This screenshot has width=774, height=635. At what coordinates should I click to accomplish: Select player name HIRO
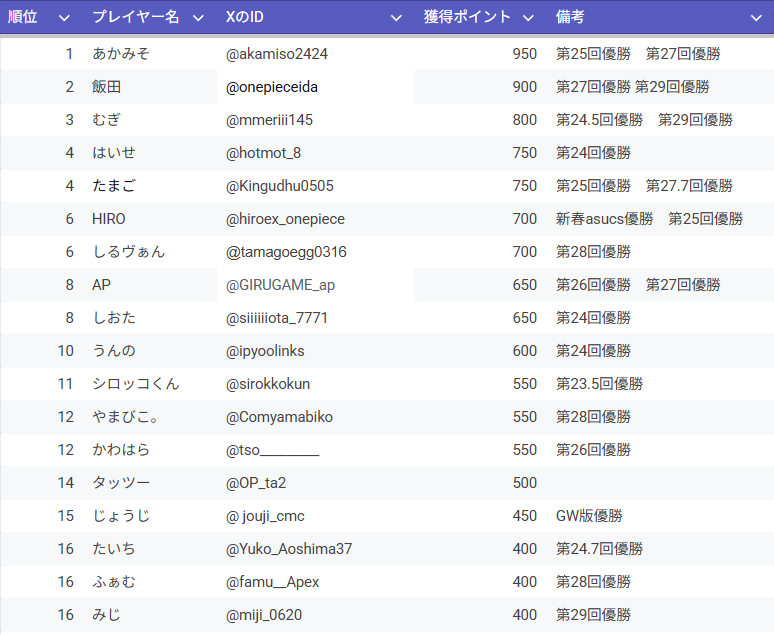point(109,219)
